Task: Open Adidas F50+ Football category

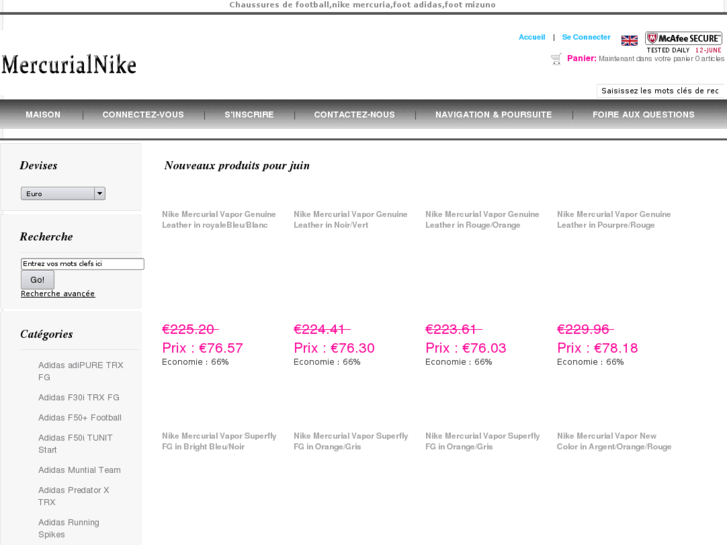Action: pos(80,417)
